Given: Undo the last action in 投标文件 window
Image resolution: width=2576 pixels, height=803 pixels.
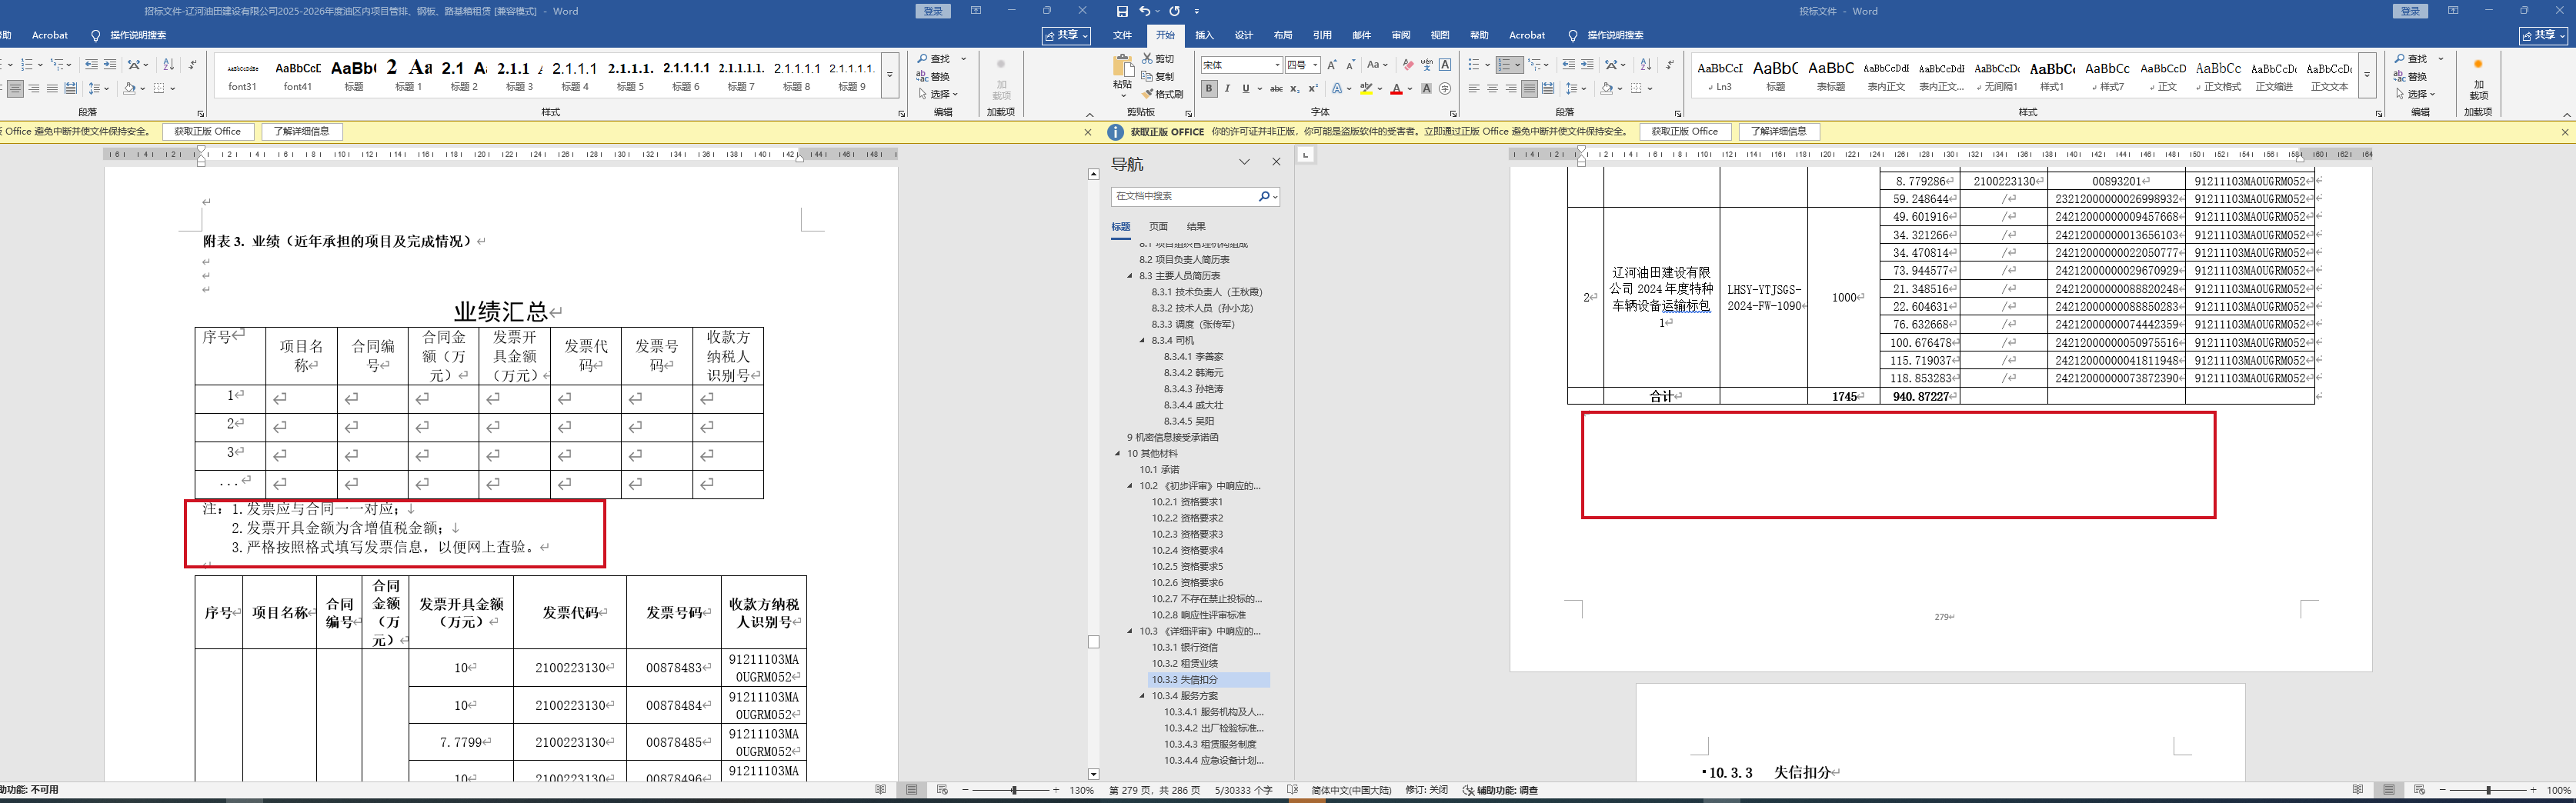Looking at the screenshot, I should (1144, 11).
